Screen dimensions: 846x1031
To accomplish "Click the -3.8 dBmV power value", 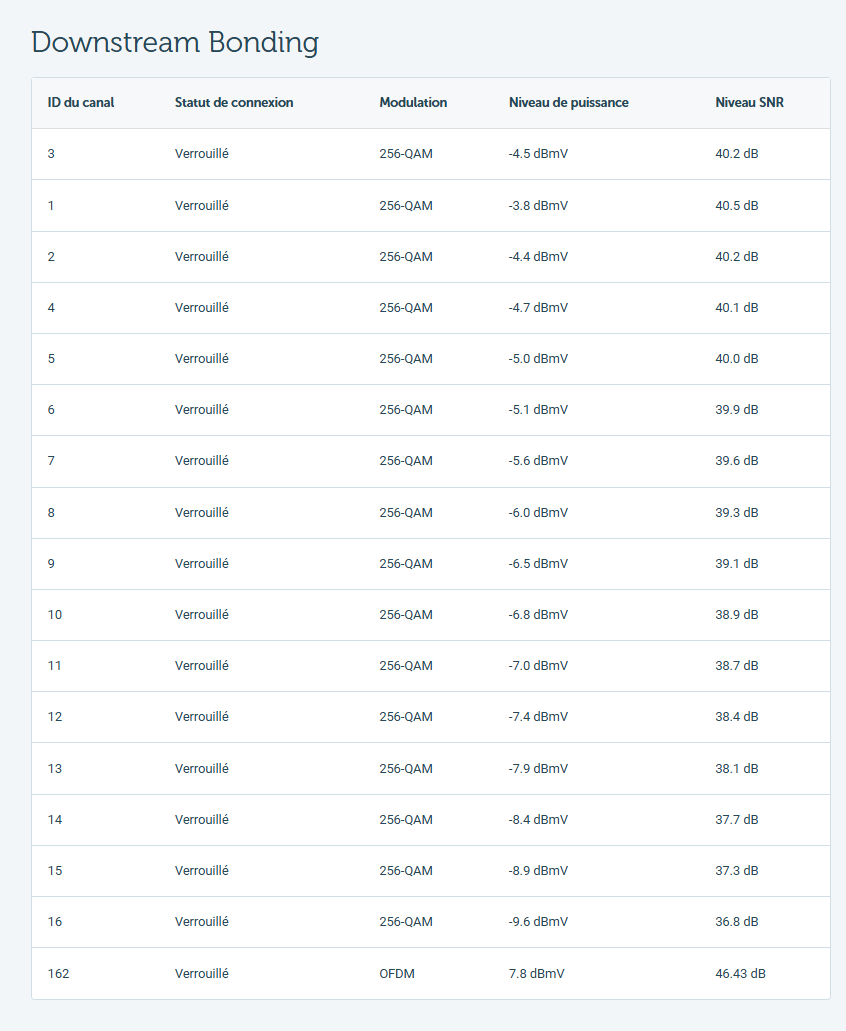I will coord(538,206).
